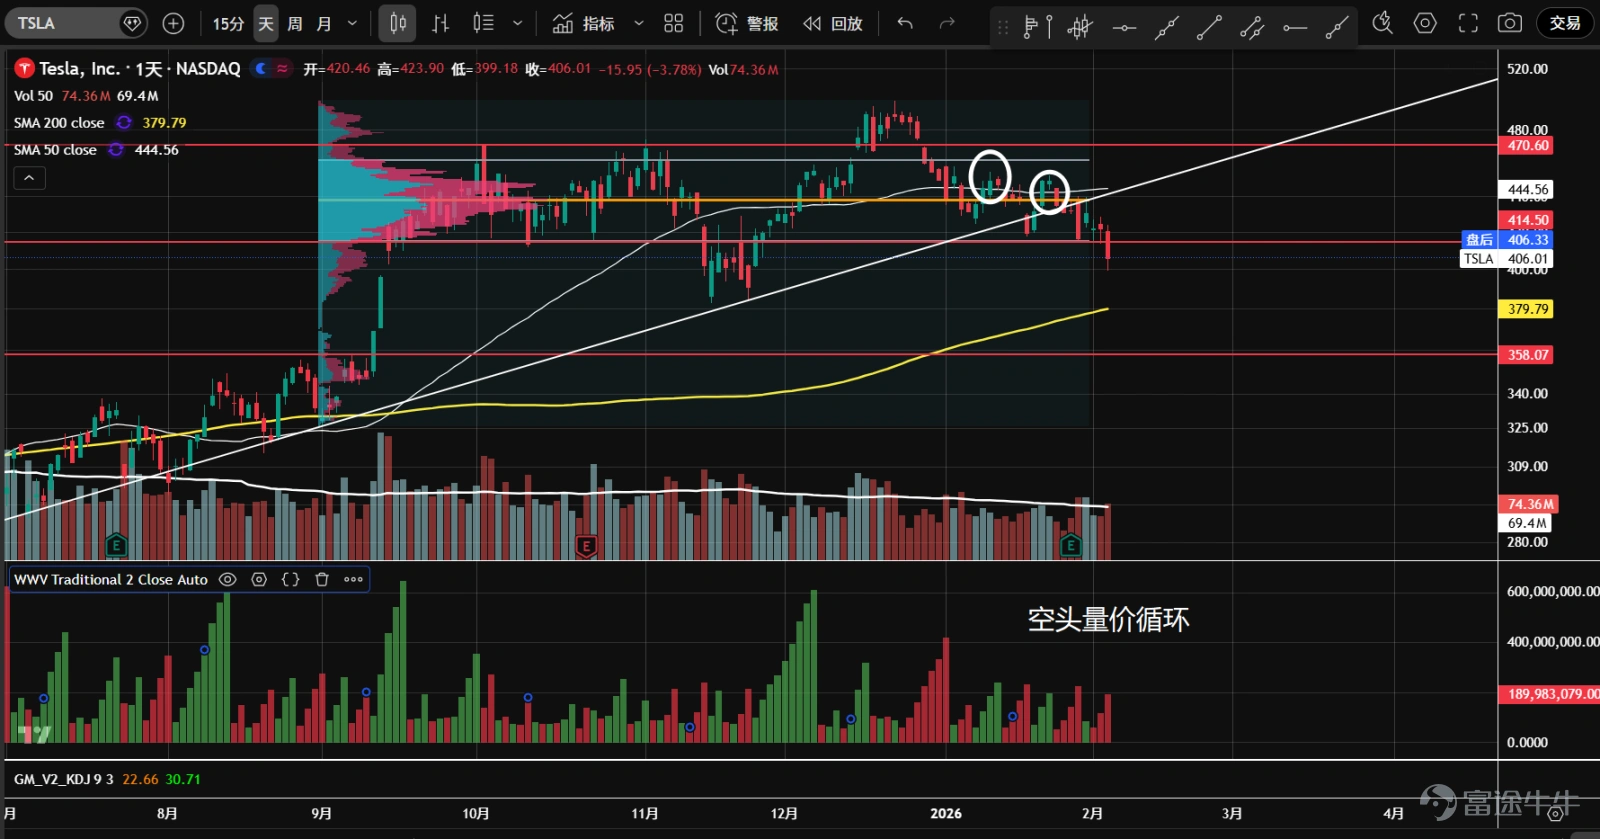Screen dimensions: 1600x839
Task: Open WWV indicator source code braces
Action: point(291,579)
